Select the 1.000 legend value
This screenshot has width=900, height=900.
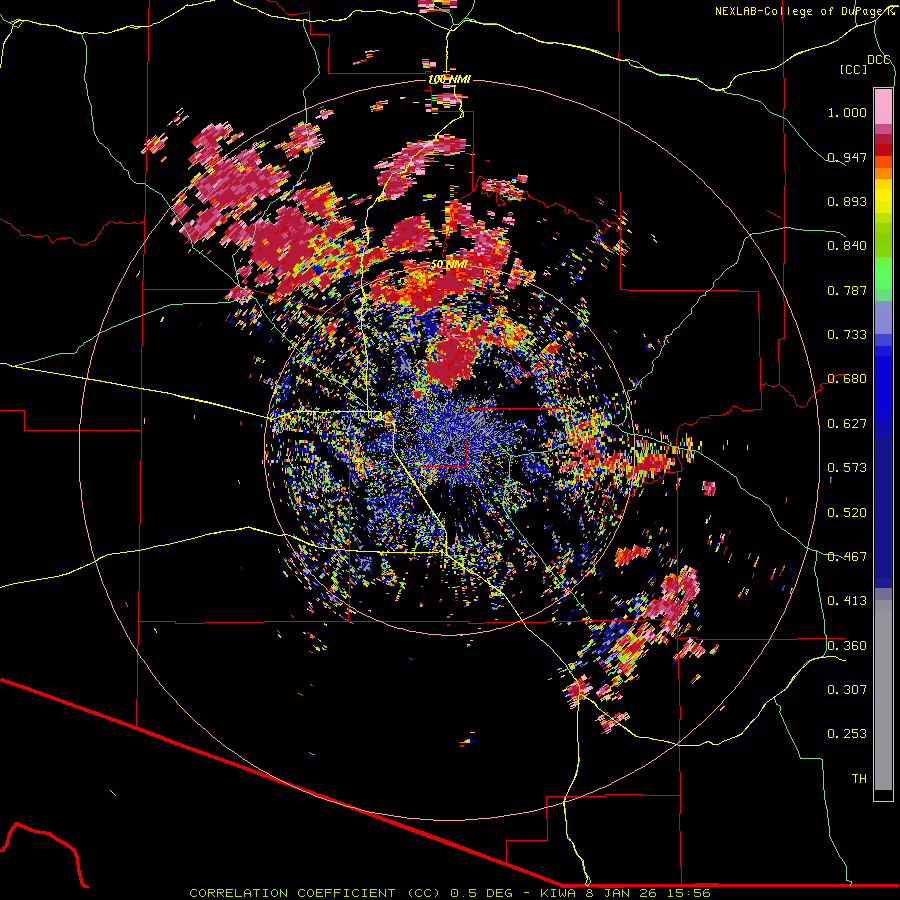[x=847, y=112]
